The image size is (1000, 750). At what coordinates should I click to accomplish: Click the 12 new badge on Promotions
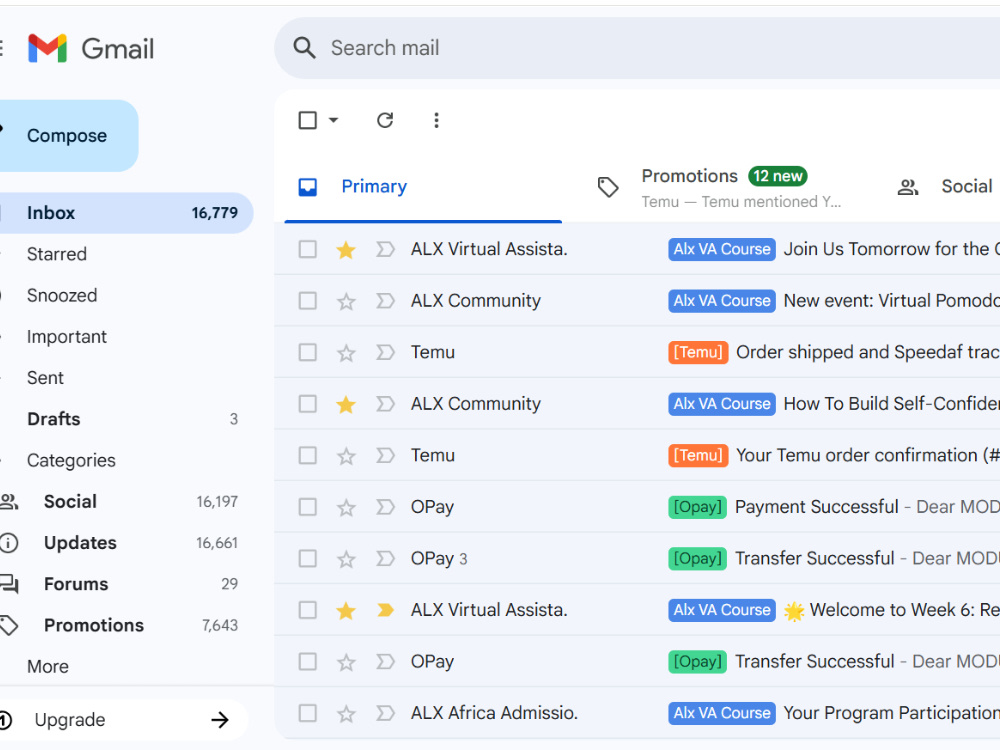(x=777, y=176)
